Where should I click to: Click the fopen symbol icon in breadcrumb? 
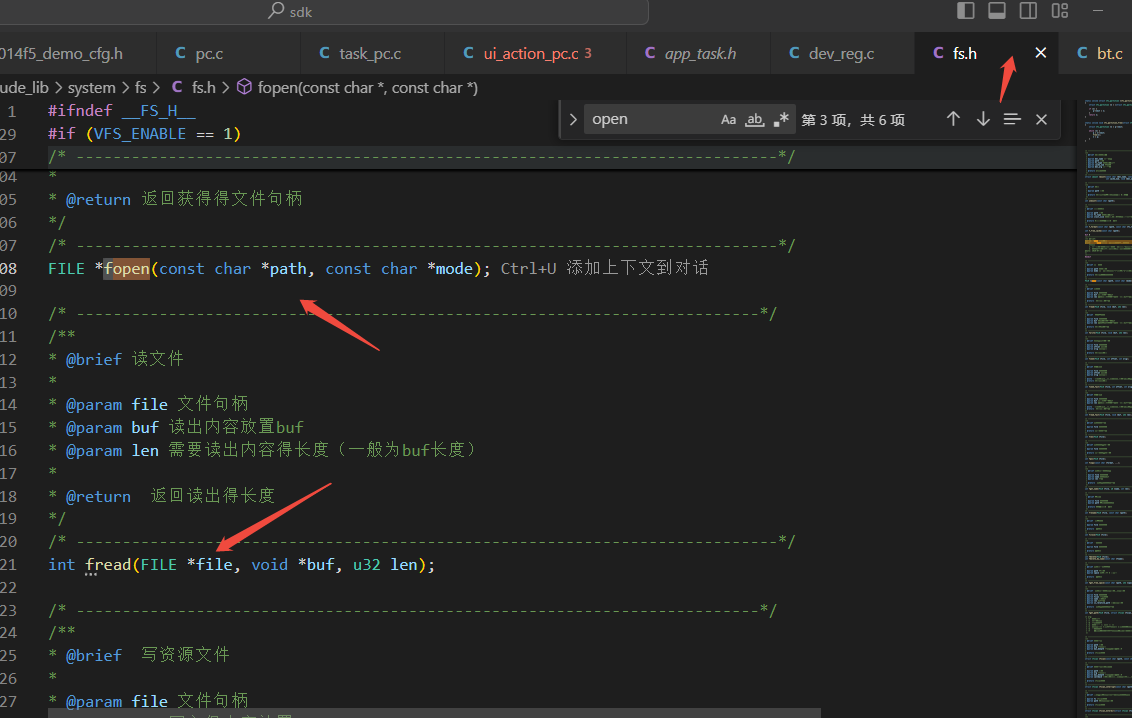tap(245, 87)
